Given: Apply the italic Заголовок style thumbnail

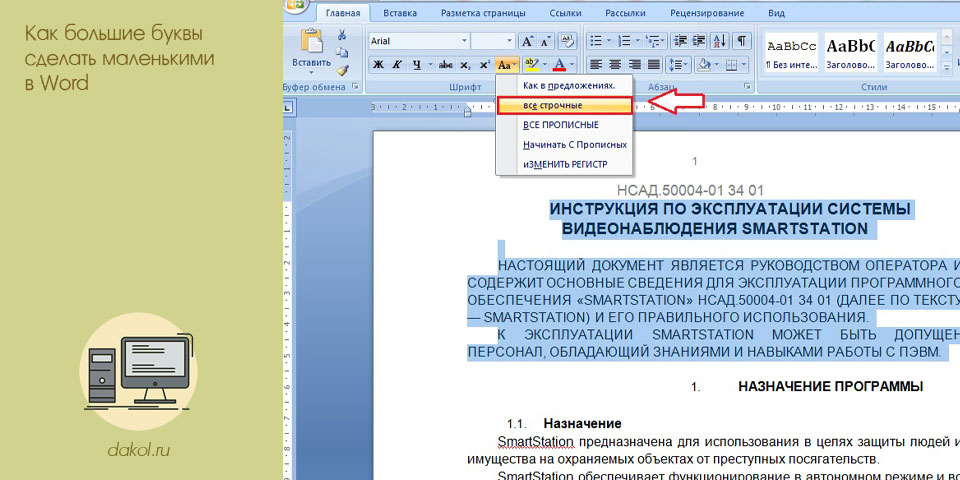Looking at the screenshot, I should point(909,53).
